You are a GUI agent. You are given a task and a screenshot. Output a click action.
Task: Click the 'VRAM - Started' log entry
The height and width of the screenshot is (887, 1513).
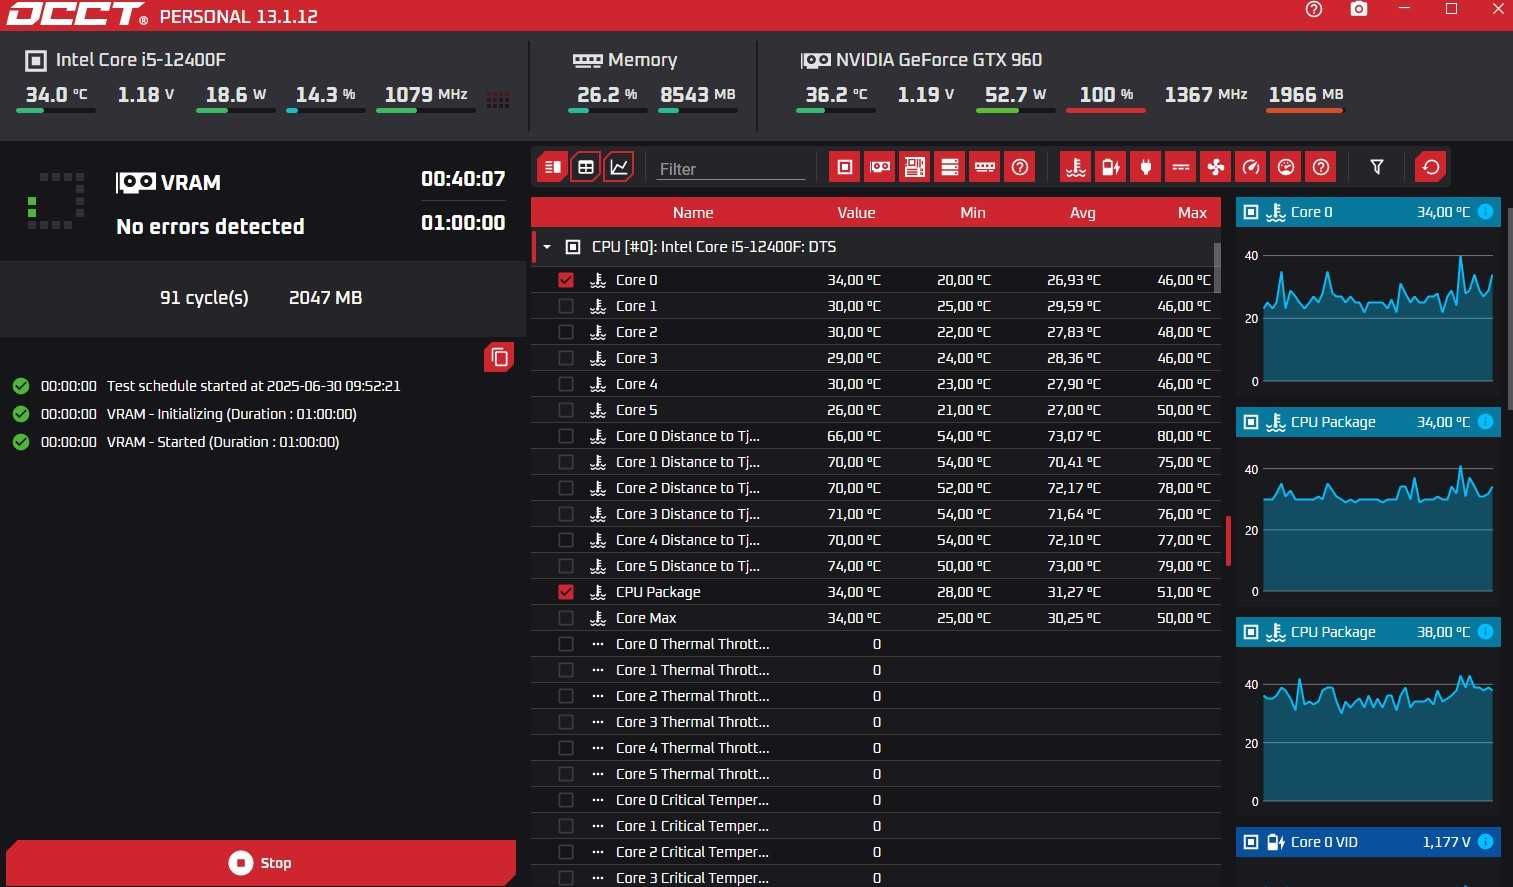point(223,442)
